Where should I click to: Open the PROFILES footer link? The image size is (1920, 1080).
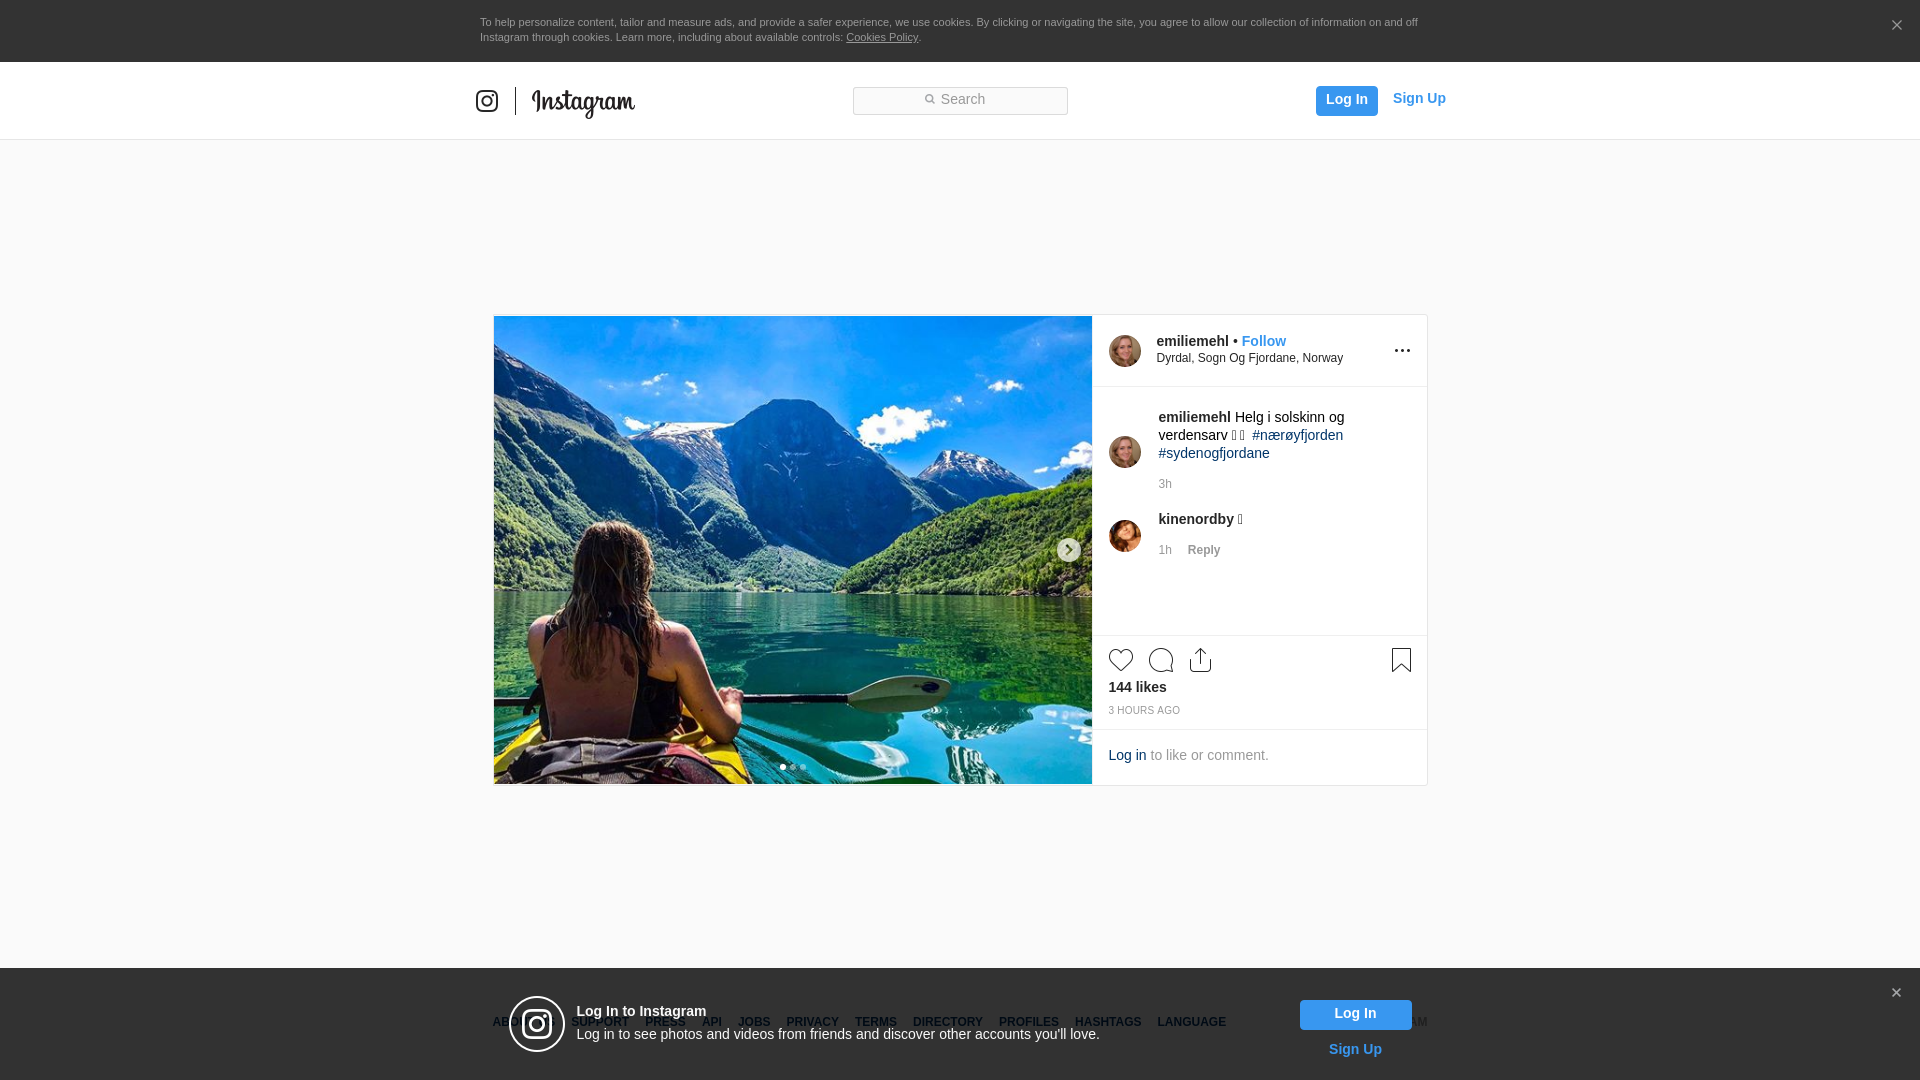click(1029, 1022)
